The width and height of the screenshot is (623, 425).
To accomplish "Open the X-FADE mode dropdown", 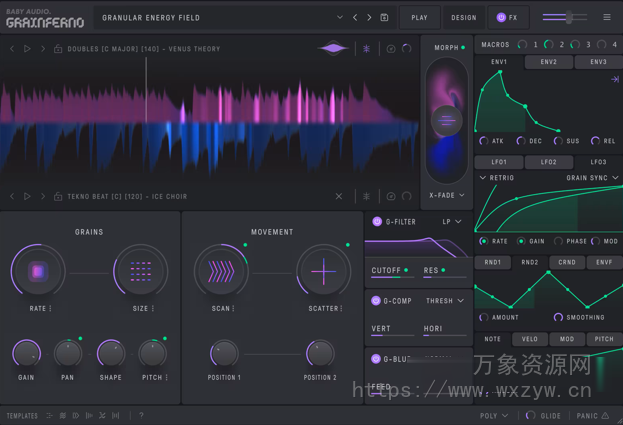I will pos(447,195).
